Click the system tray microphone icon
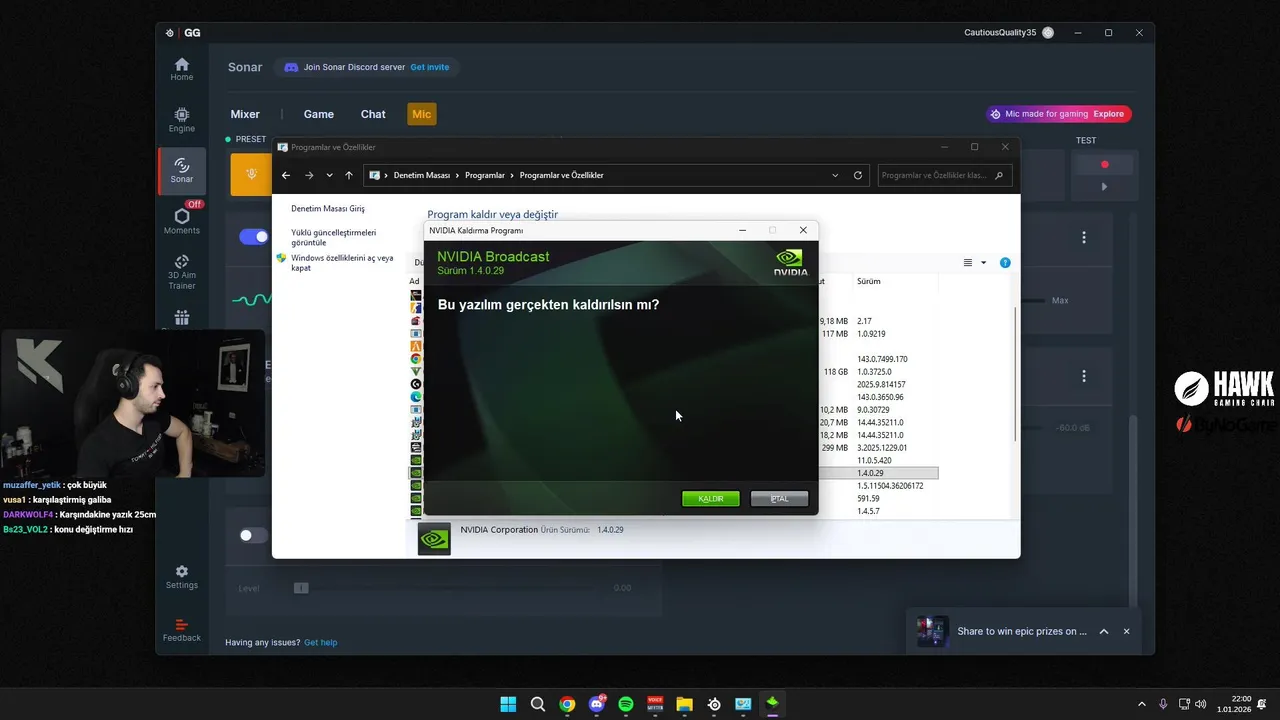This screenshot has height=720, width=1280. point(1163,704)
